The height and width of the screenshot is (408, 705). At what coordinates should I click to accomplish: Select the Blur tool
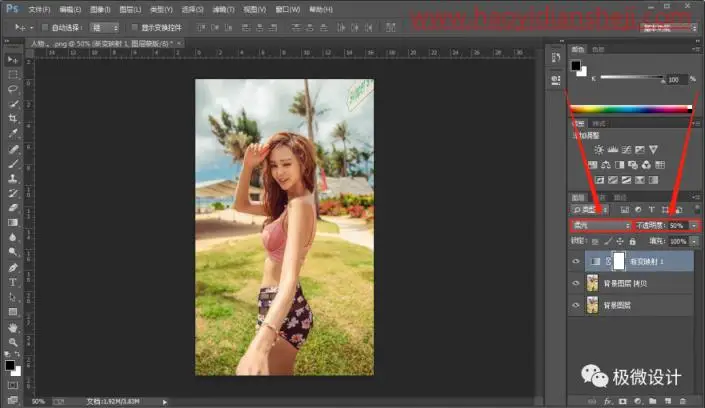(13, 237)
